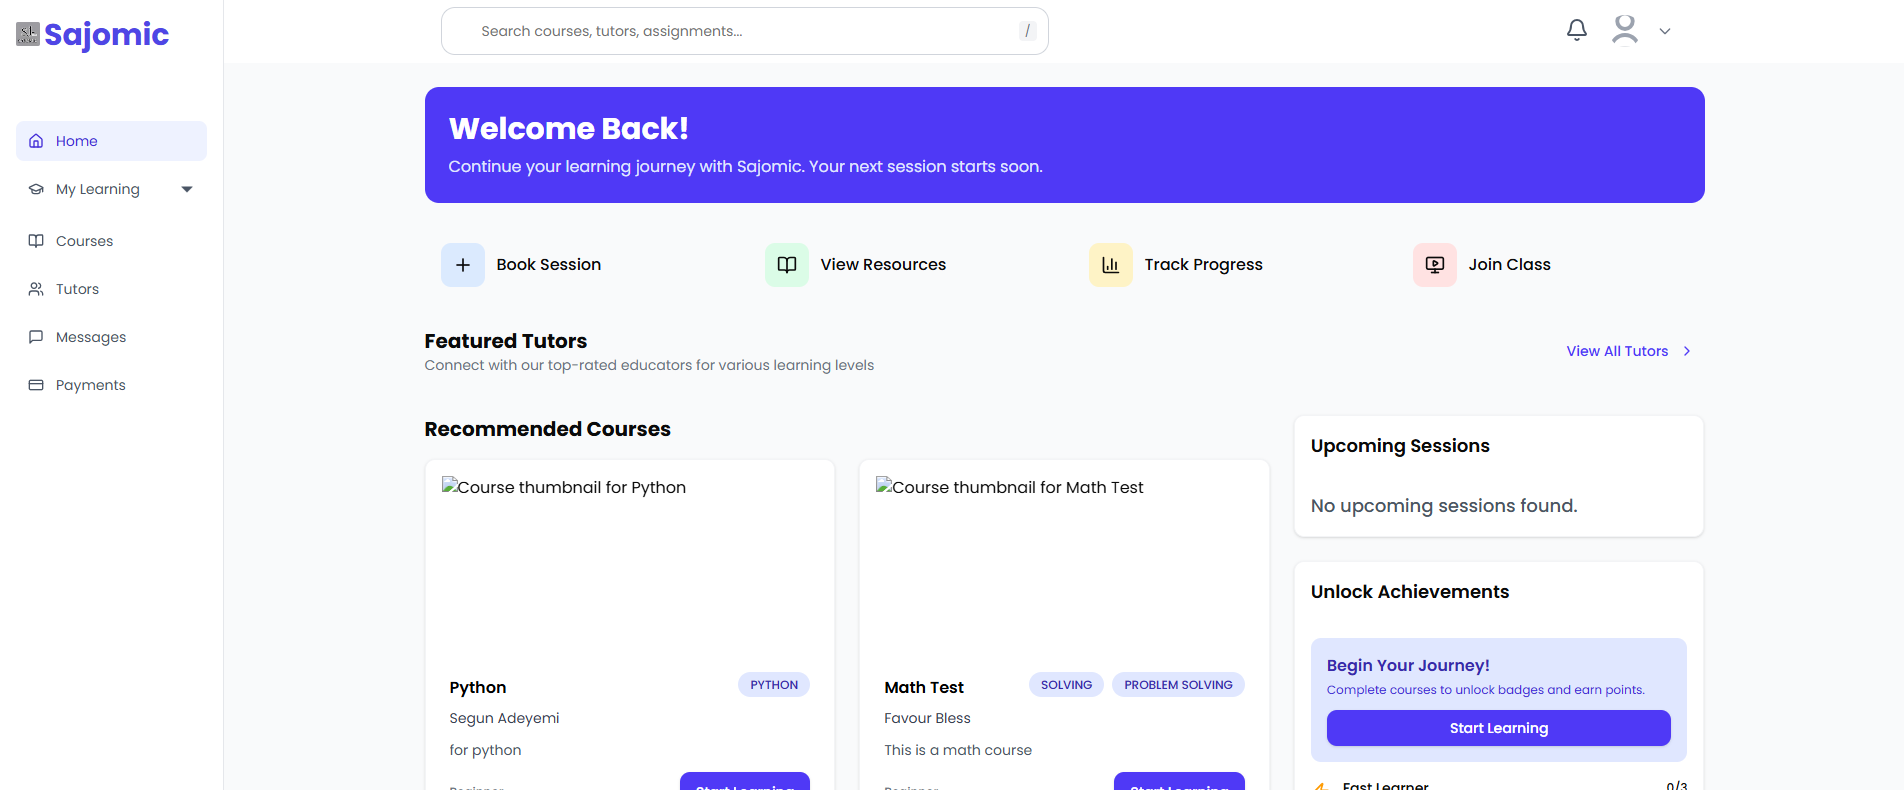Open the Math Test course thumbnail

pyautogui.click(x=1064, y=565)
